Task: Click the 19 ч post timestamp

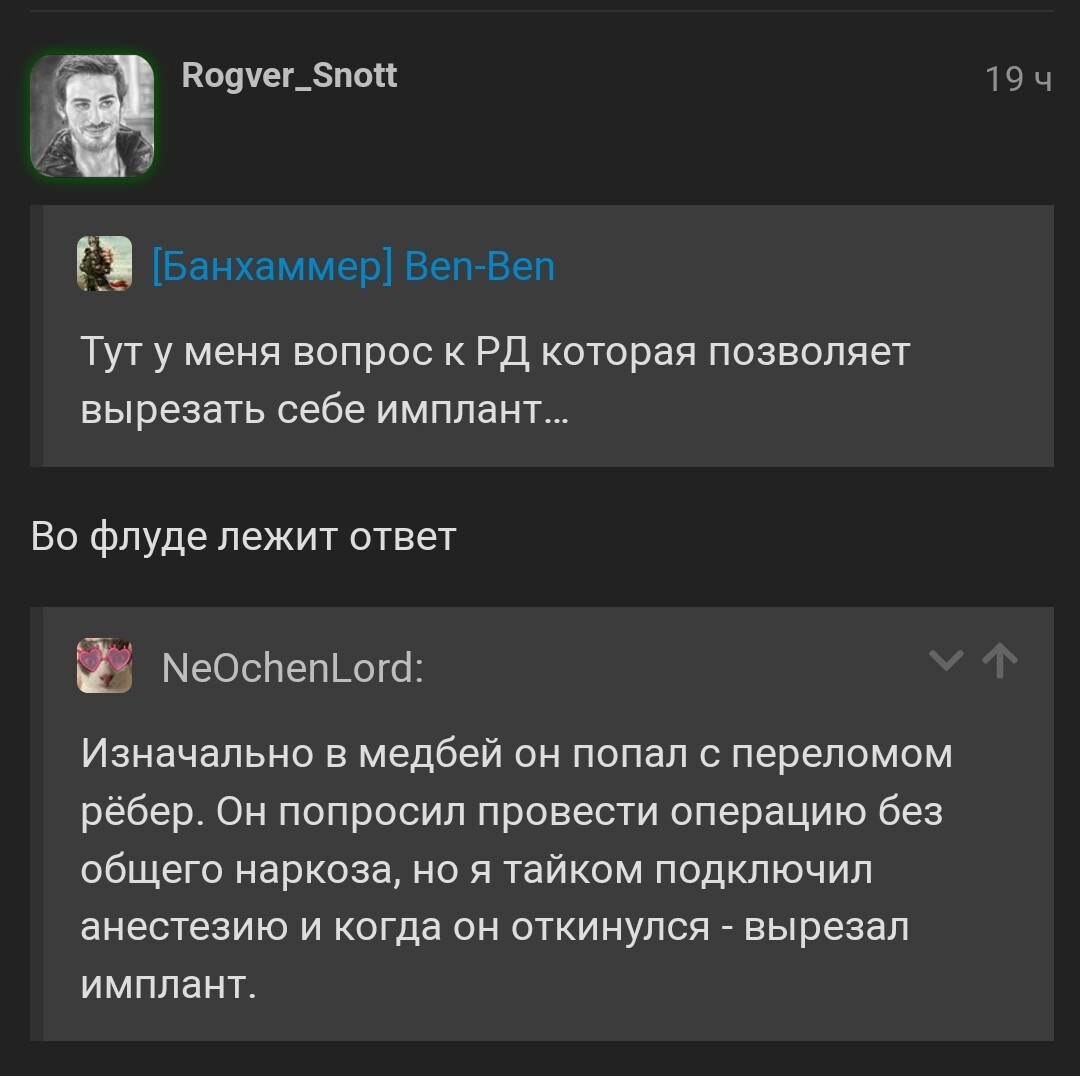Action: [1018, 79]
